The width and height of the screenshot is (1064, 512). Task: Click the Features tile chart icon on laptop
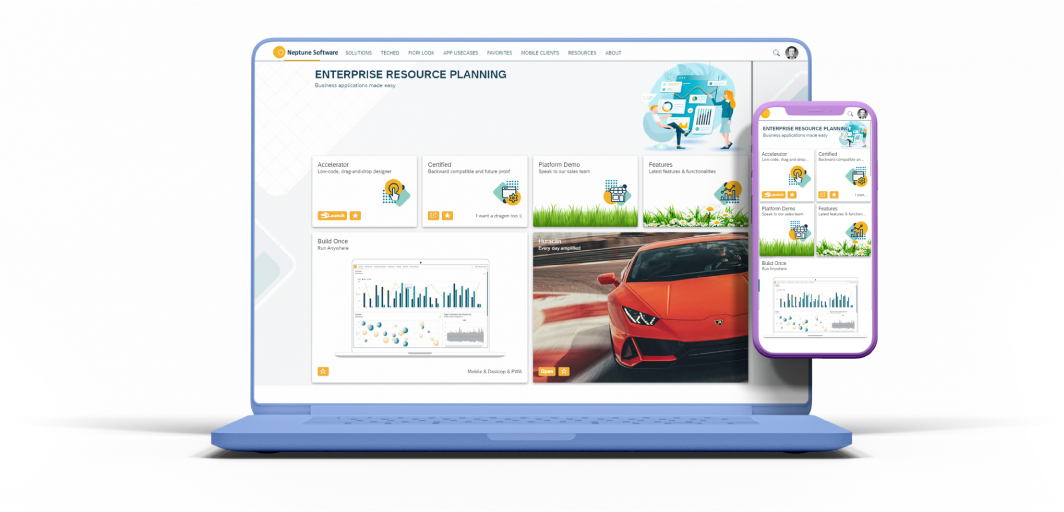point(729,191)
